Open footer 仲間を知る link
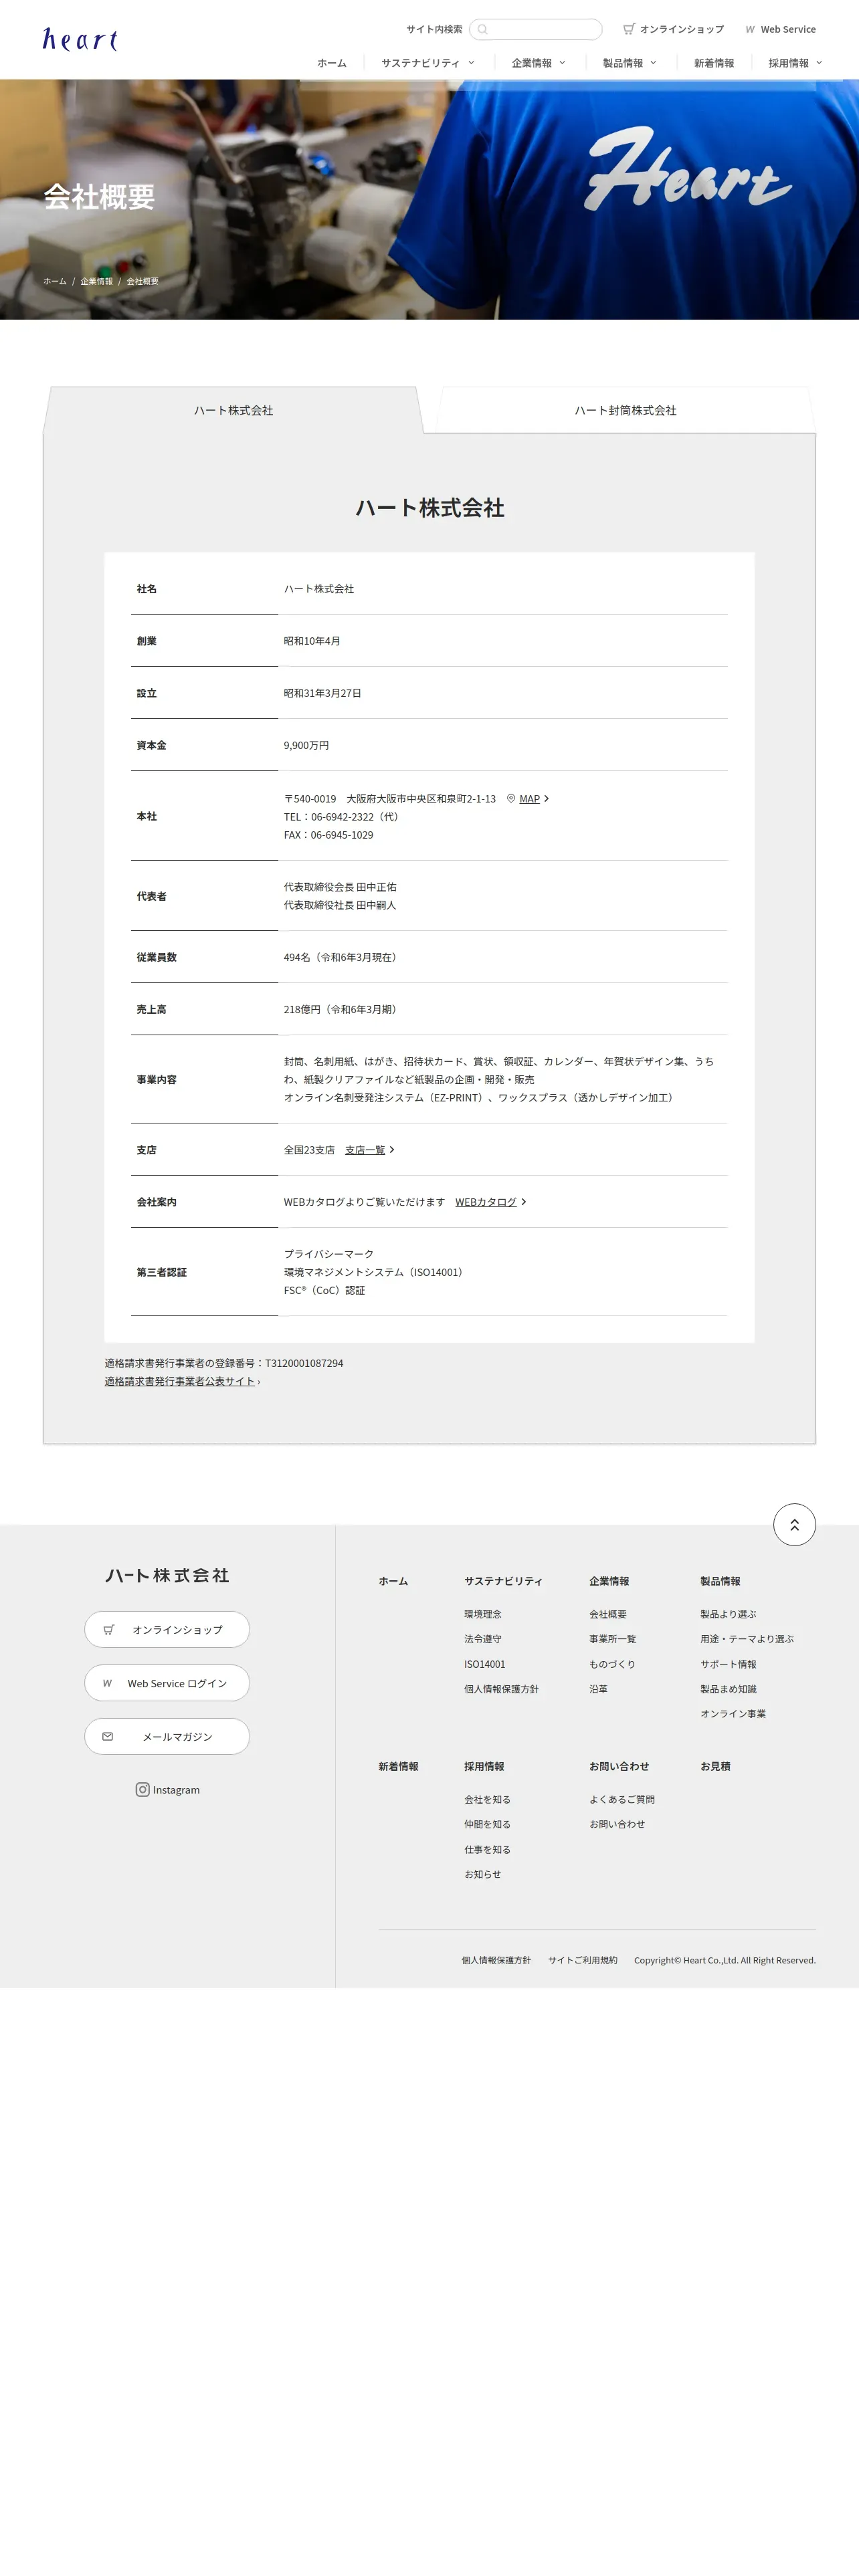The width and height of the screenshot is (859, 2576). [x=487, y=1824]
